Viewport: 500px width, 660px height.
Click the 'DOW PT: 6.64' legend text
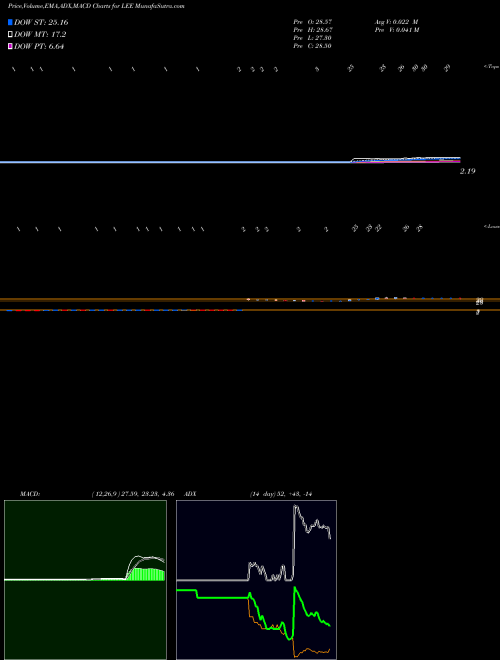click(39, 46)
